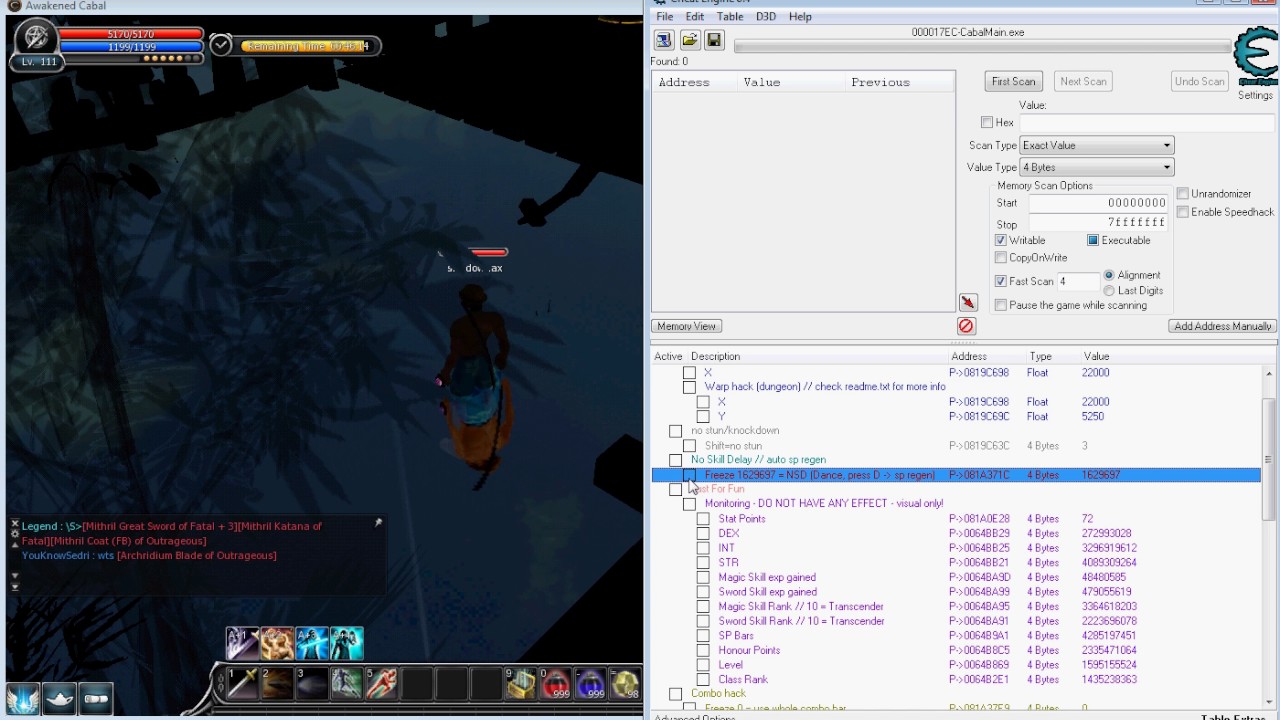Screen dimensions: 1280x720
Task: Select the Alignment radio button
Action: click(x=1109, y=275)
